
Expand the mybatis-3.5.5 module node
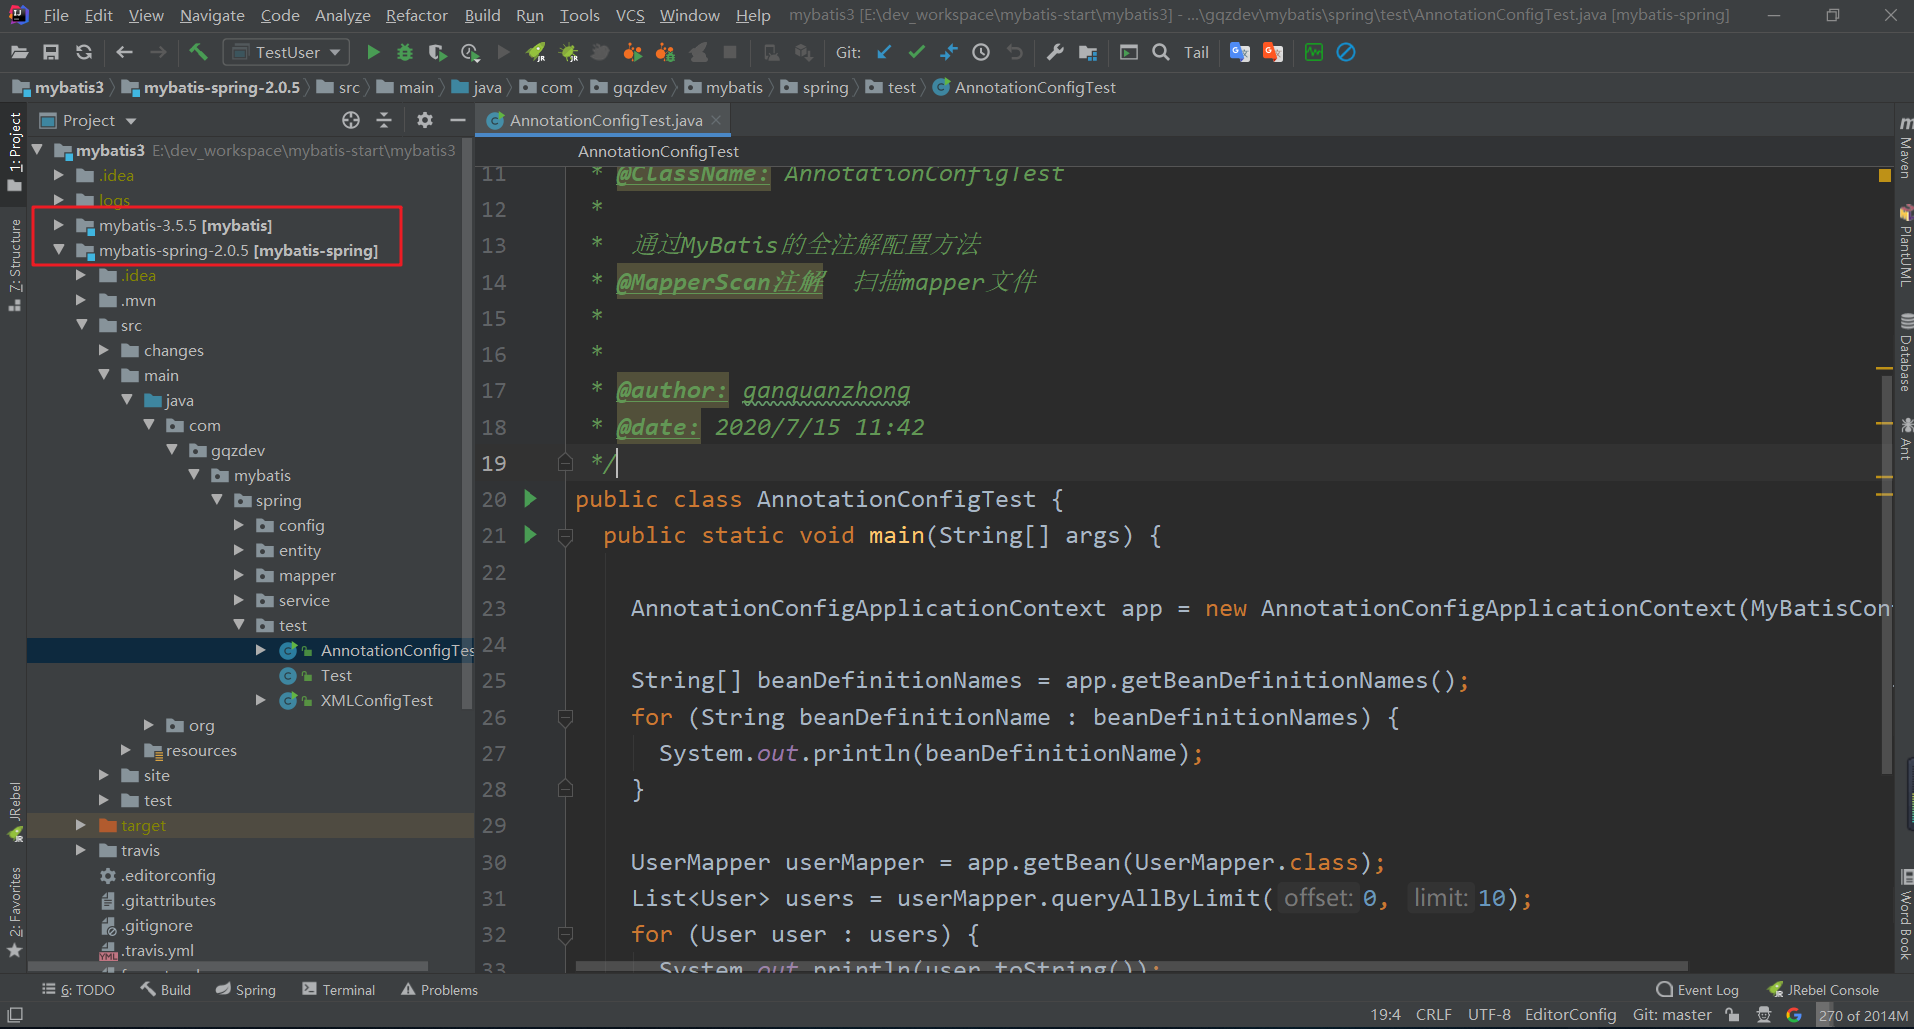click(x=59, y=225)
